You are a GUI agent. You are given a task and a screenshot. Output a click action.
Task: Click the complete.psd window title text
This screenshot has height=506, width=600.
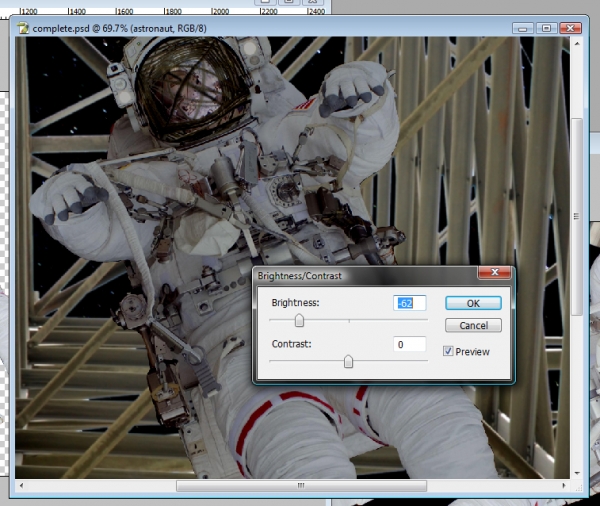[119, 28]
